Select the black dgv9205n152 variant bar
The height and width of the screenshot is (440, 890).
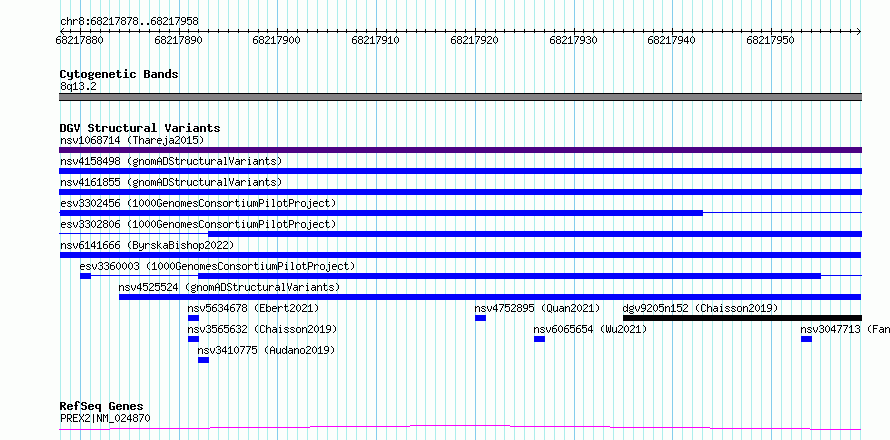742,318
